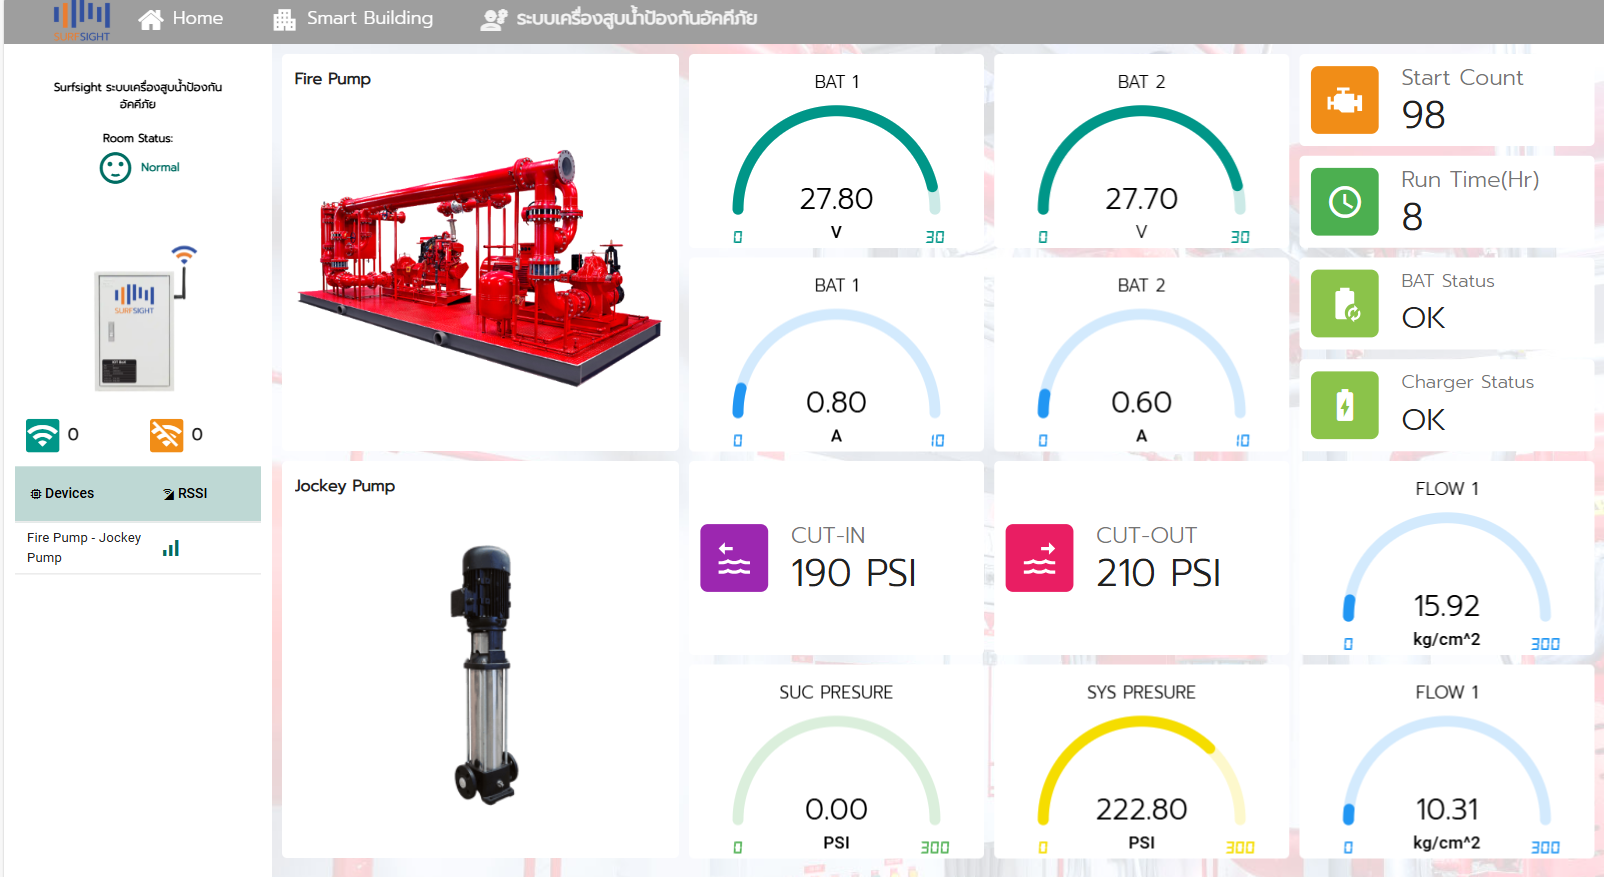Viewport: 1604px width, 877px height.
Task: Click the pink CUT-OUT pressure icon
Action: 1039,558
